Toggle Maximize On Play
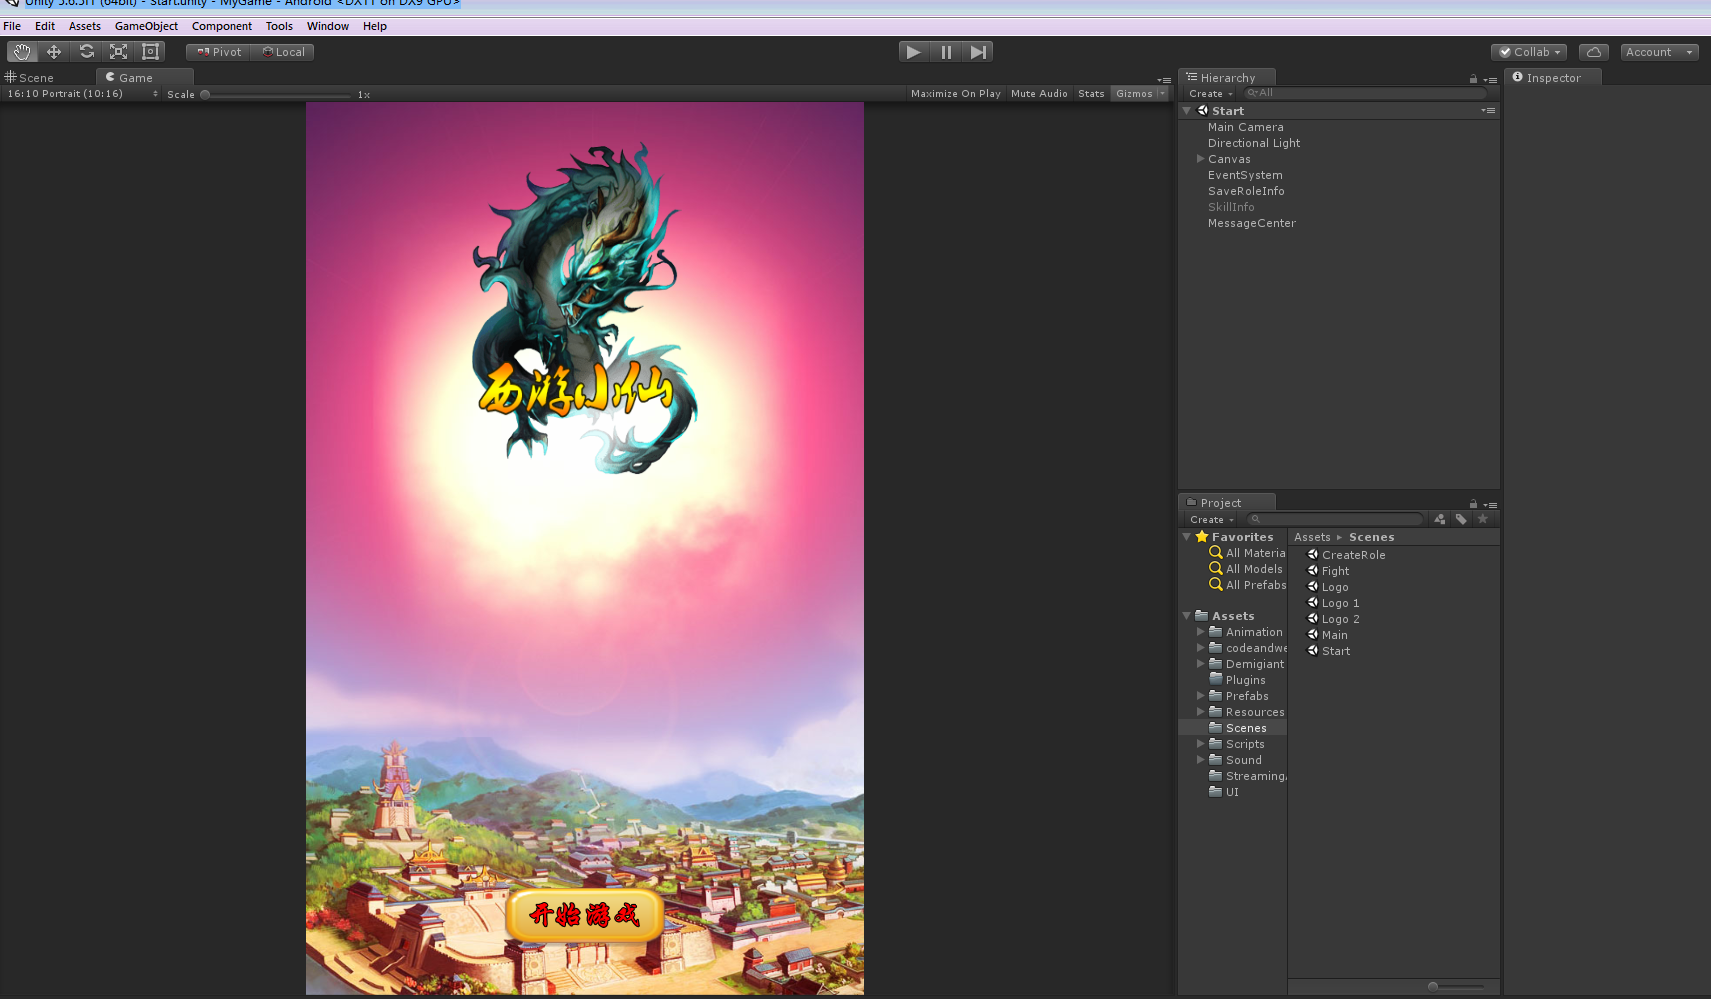The height and width of the screenshot is (999, 1711). pos(955,94)
